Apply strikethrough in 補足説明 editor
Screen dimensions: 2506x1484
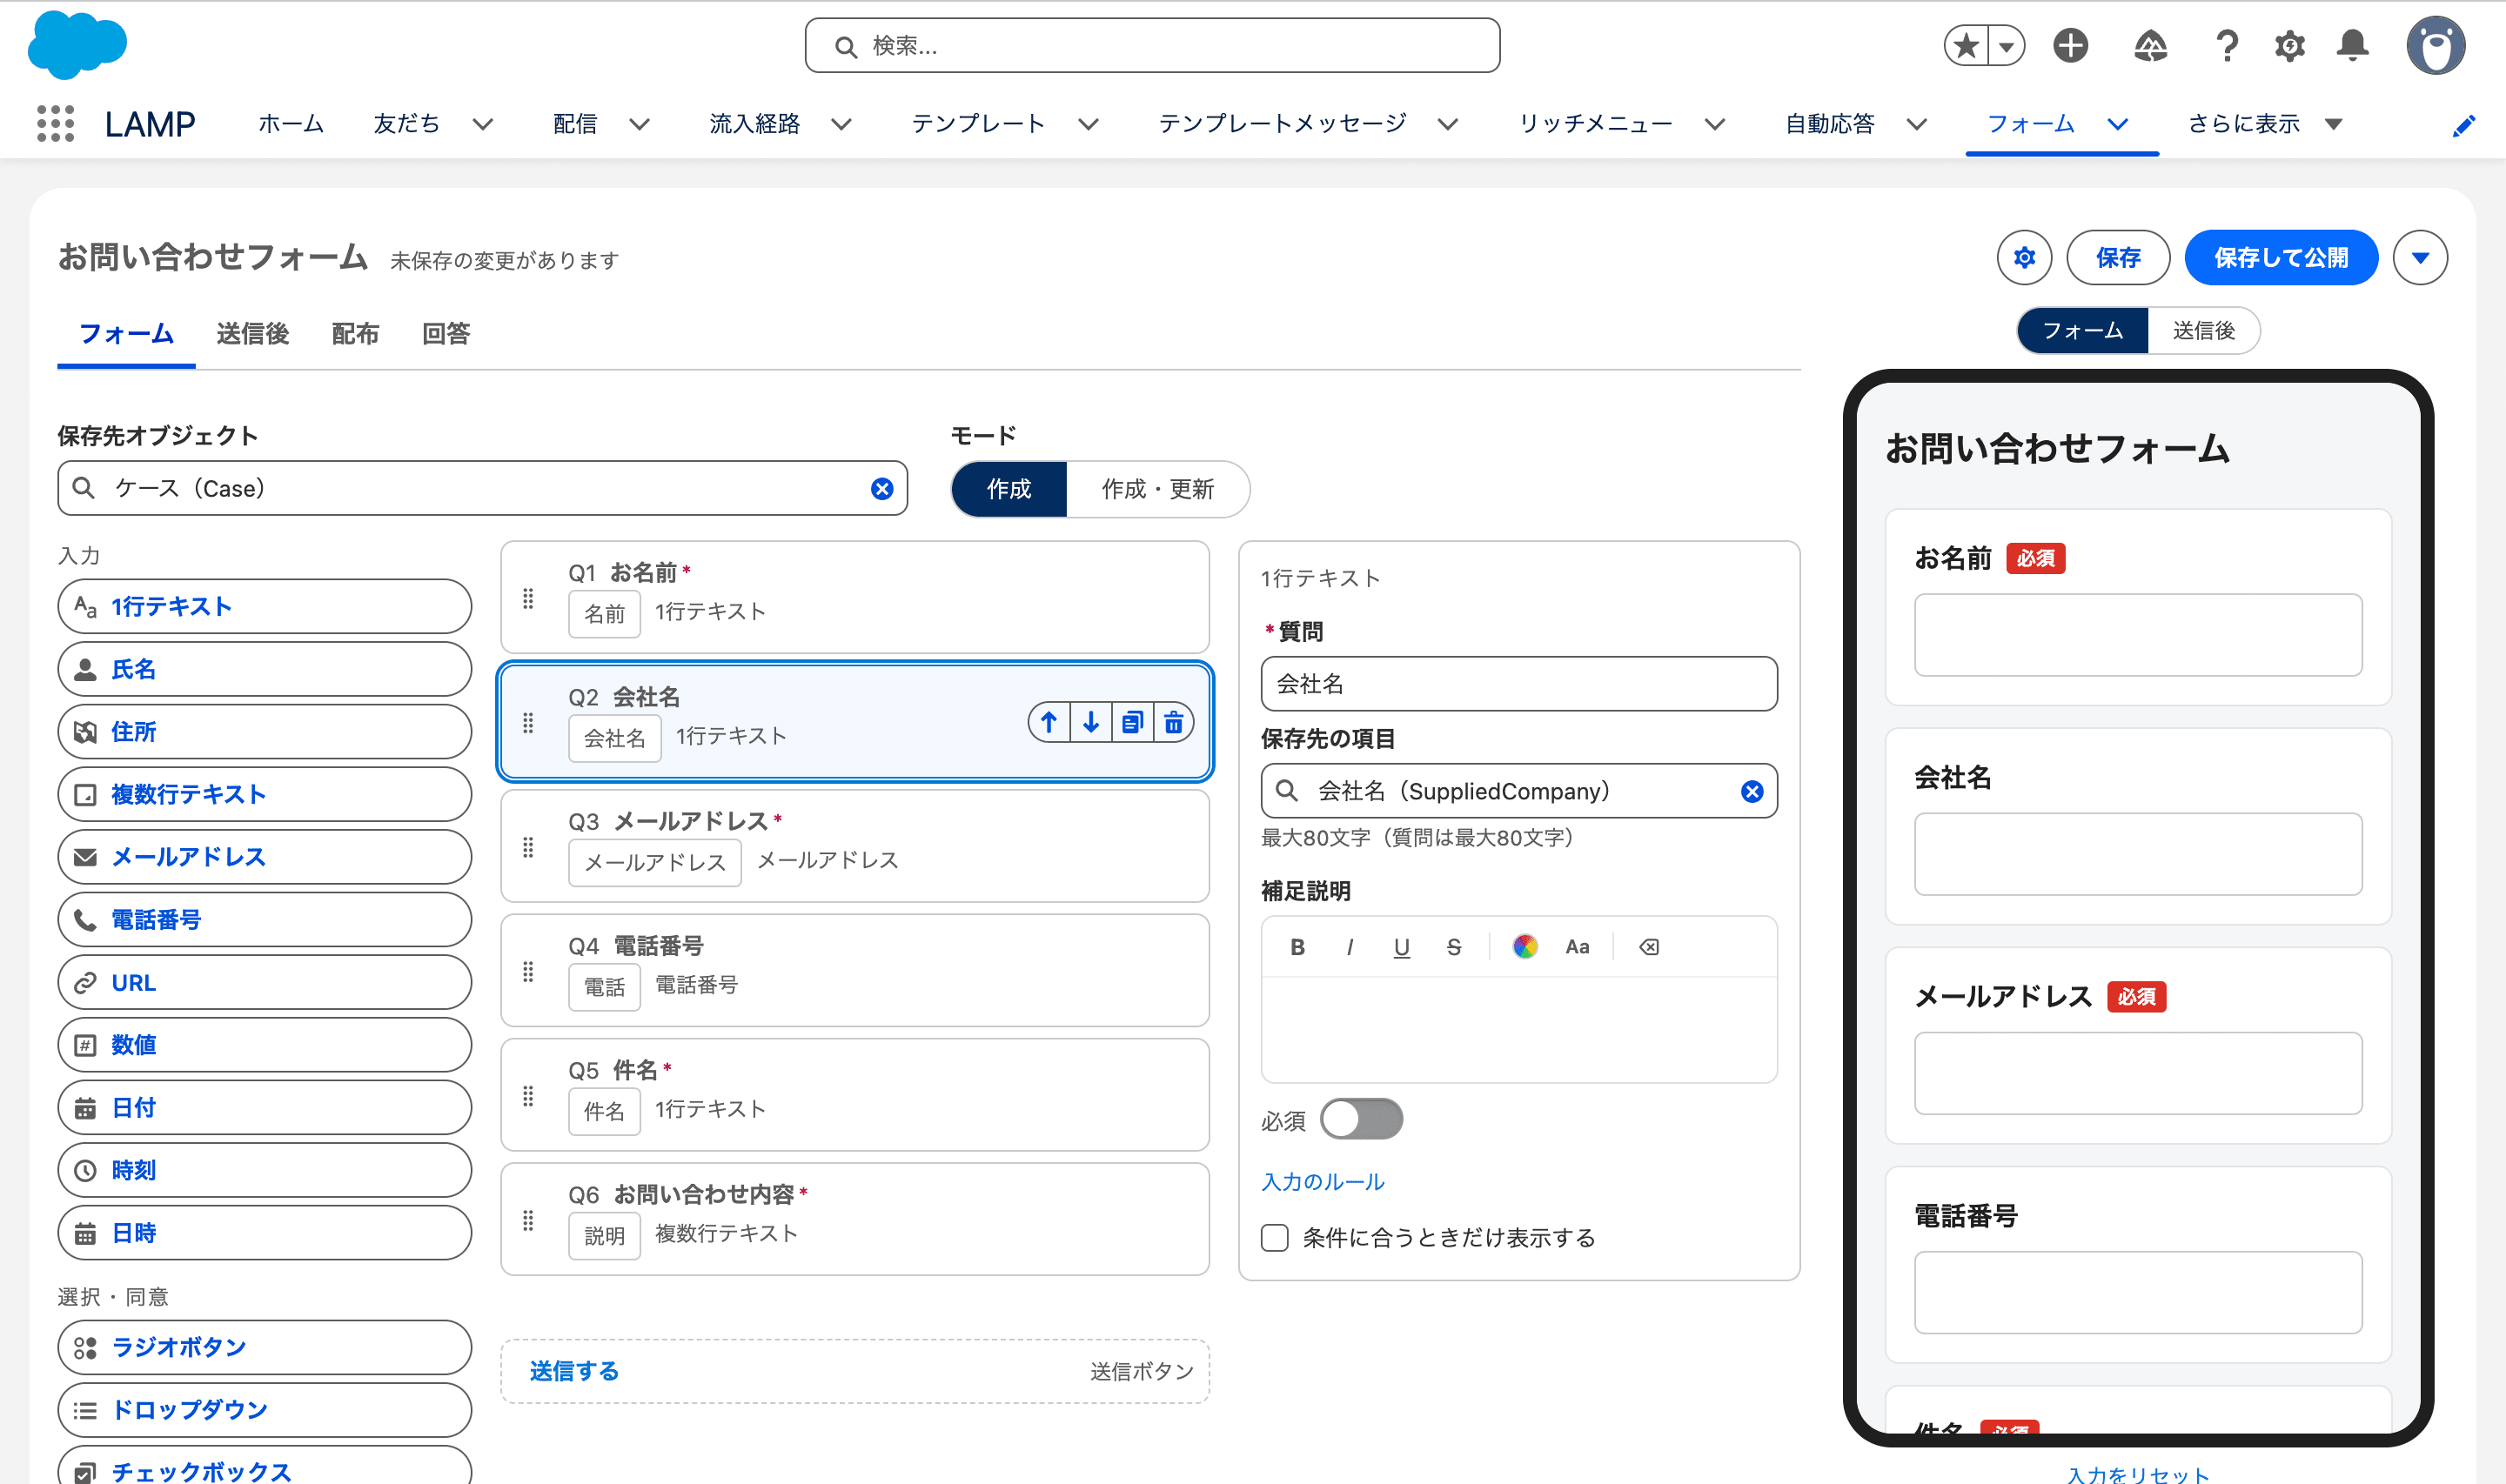(1454, 947)
